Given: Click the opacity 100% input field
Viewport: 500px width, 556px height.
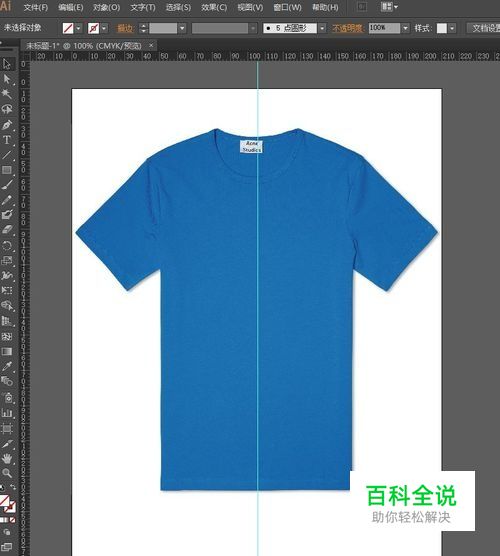Looking at the screenshot, I should (x=384, y=28).
